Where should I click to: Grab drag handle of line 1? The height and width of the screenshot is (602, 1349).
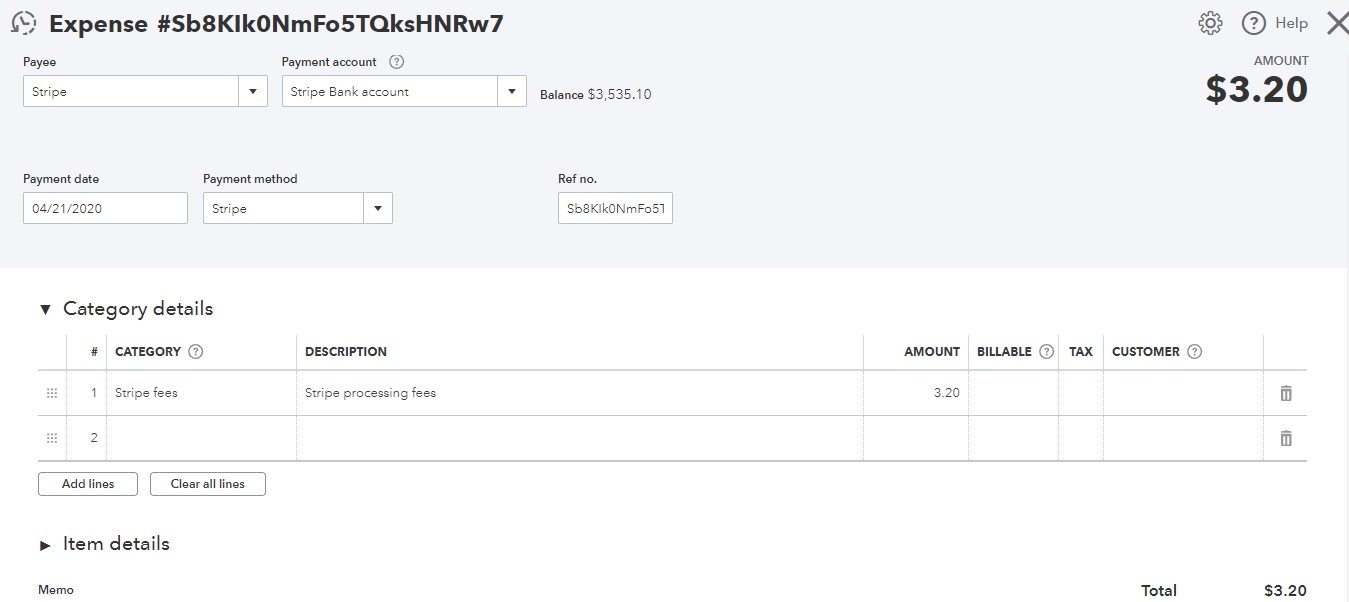click(x=52, y=393)
